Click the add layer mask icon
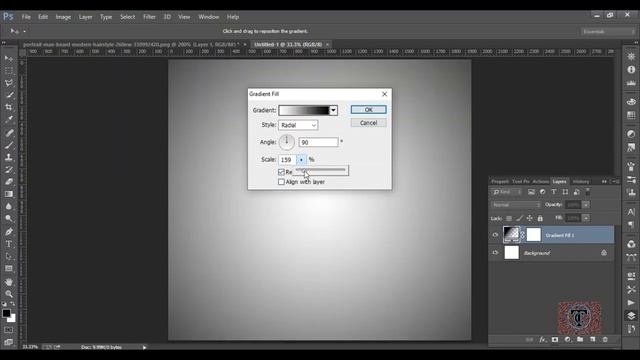The width and height of the screenshot is (640, 360). 555,340
